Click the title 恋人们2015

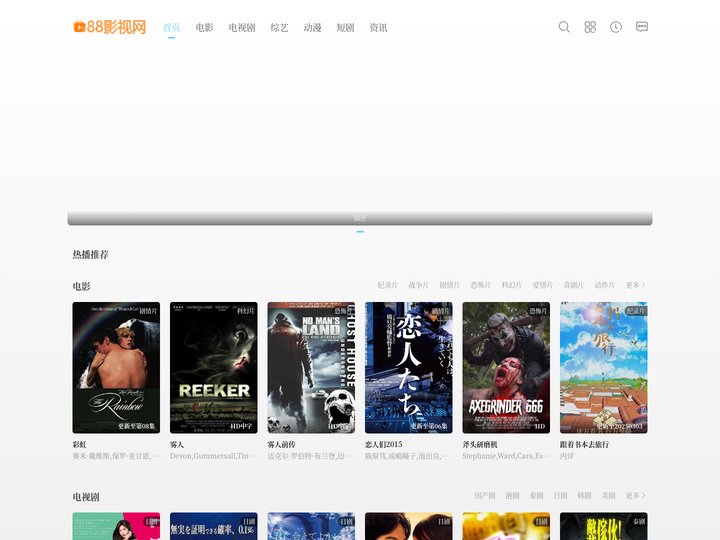coord(383,444)
